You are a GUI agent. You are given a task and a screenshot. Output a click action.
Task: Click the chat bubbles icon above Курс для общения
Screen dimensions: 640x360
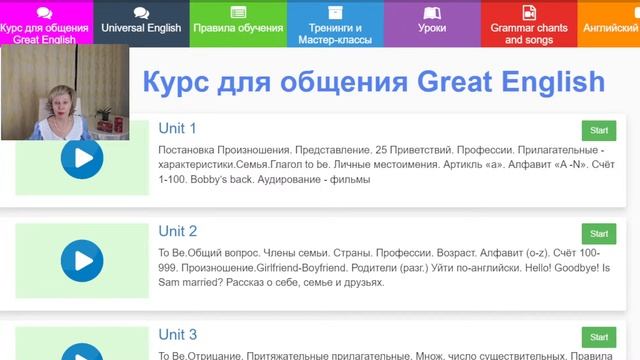pos(44,13)
